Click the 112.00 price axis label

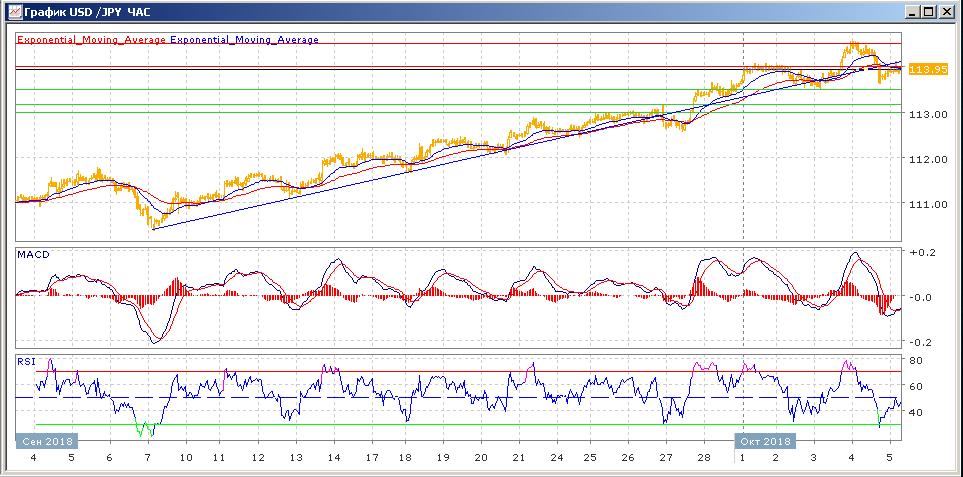point(929,159)
